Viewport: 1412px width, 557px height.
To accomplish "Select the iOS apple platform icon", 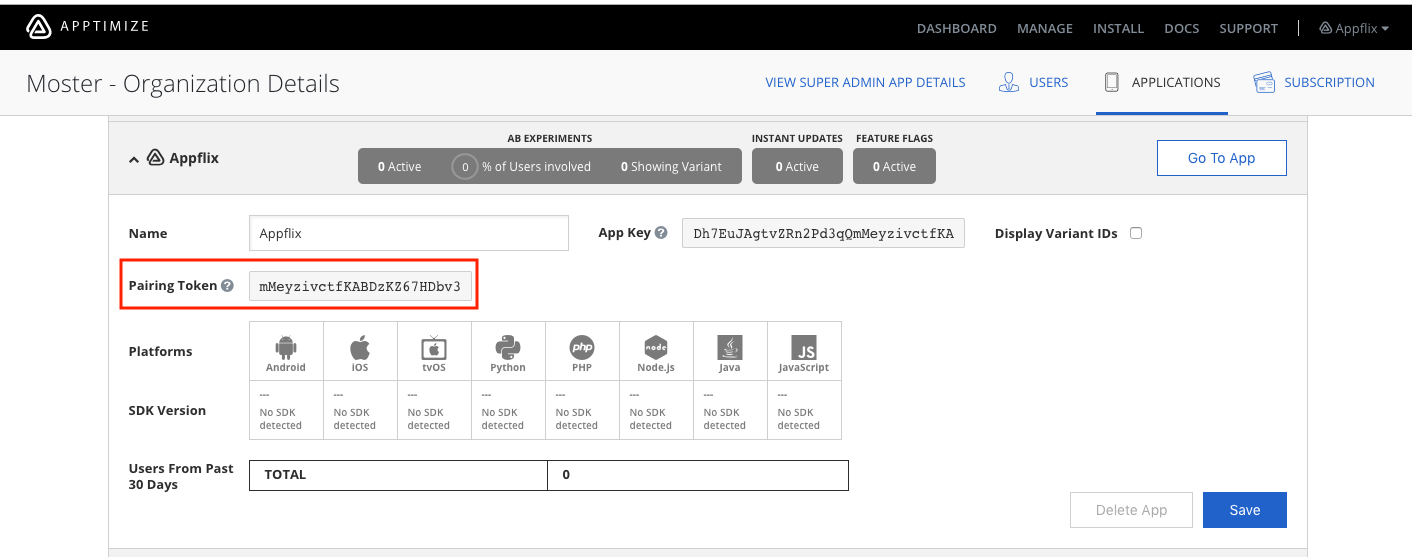I will 360,348.
